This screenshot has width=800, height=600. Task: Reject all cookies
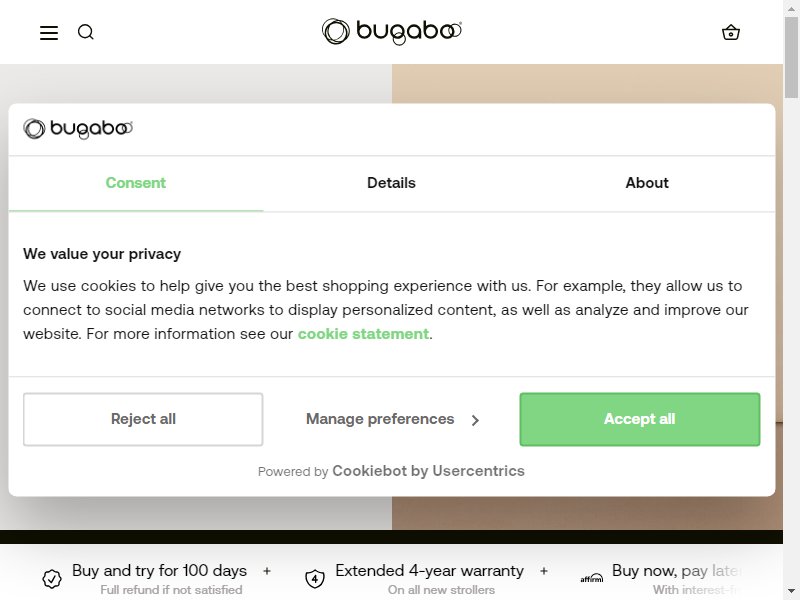143,419
